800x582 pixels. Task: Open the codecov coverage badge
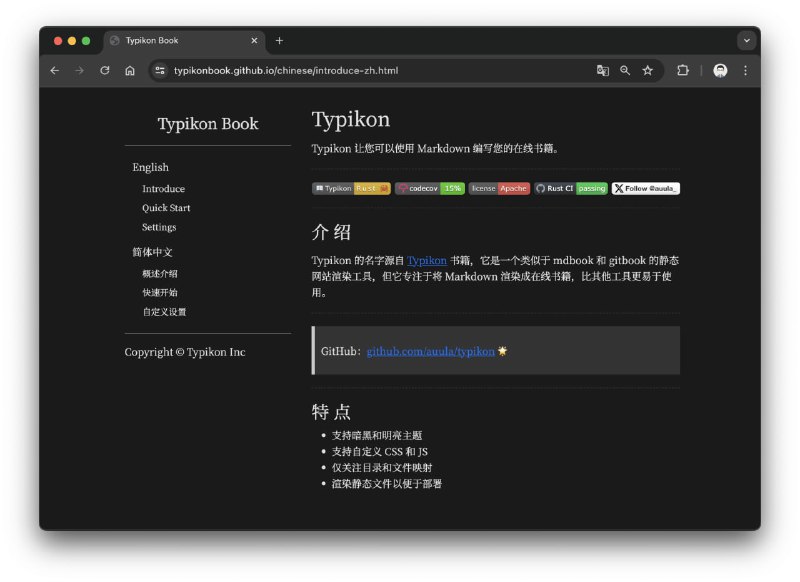[428, 188]
